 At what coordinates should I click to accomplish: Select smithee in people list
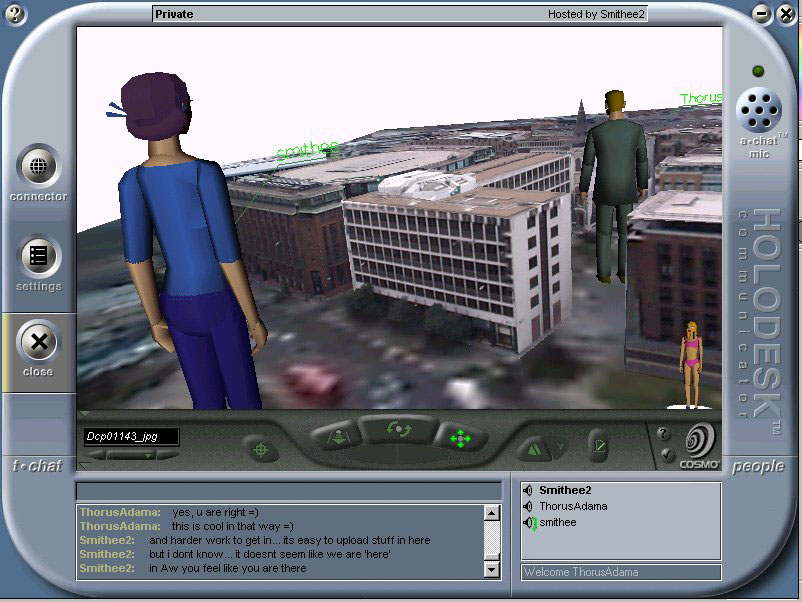click(x=558, y=523)
